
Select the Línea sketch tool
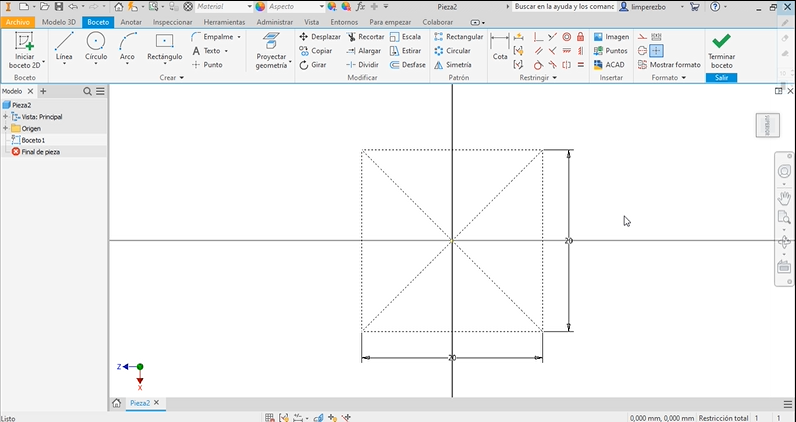pos(64,46)
